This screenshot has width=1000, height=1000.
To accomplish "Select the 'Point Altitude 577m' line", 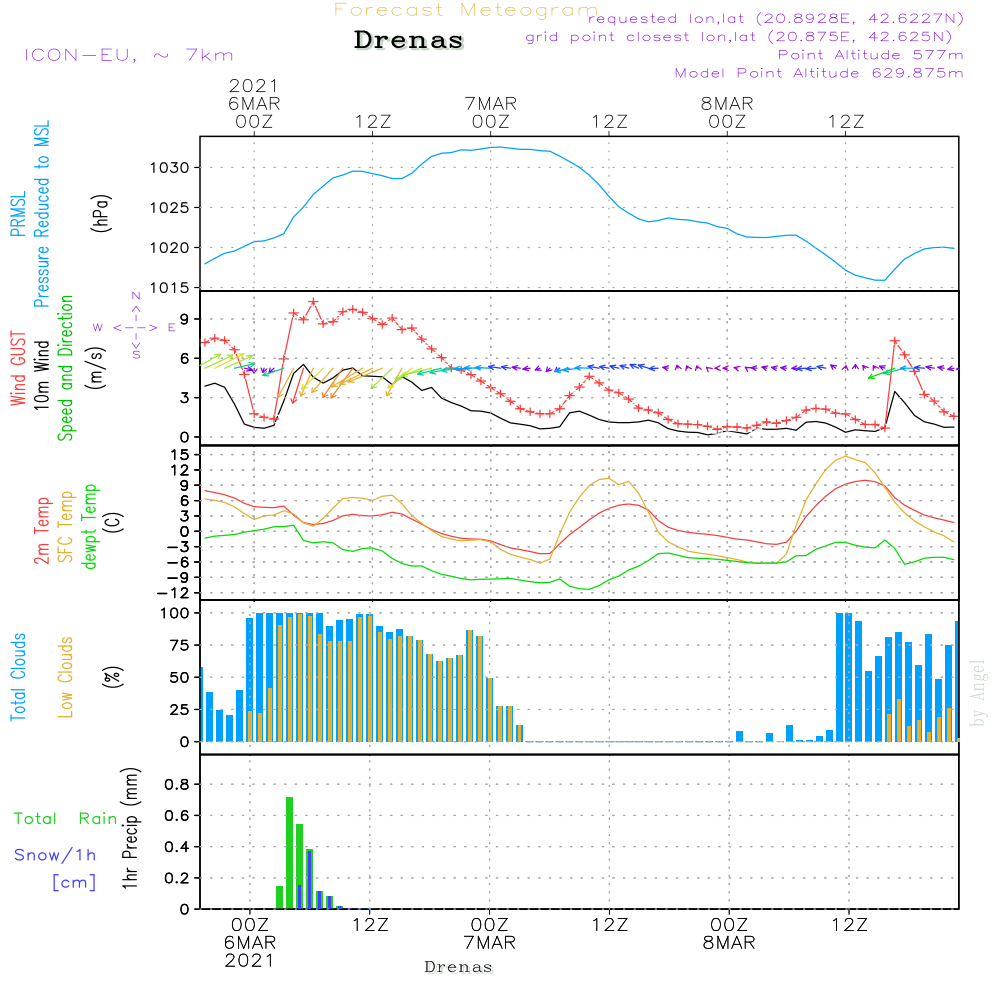I will coord(871,55).
